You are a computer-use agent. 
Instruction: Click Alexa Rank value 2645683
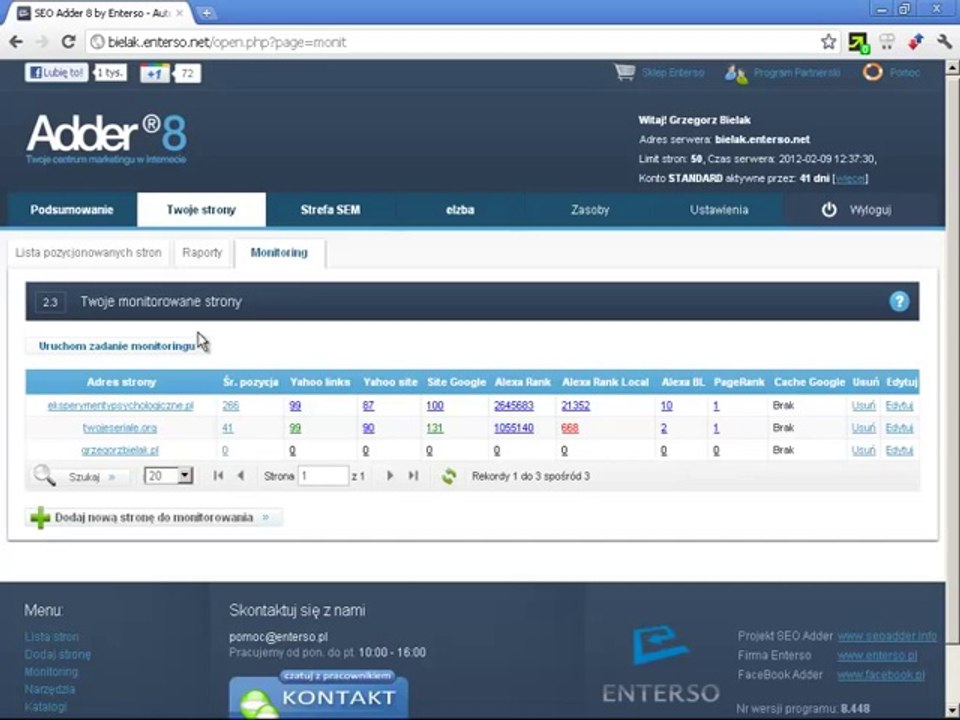[514, 406]
